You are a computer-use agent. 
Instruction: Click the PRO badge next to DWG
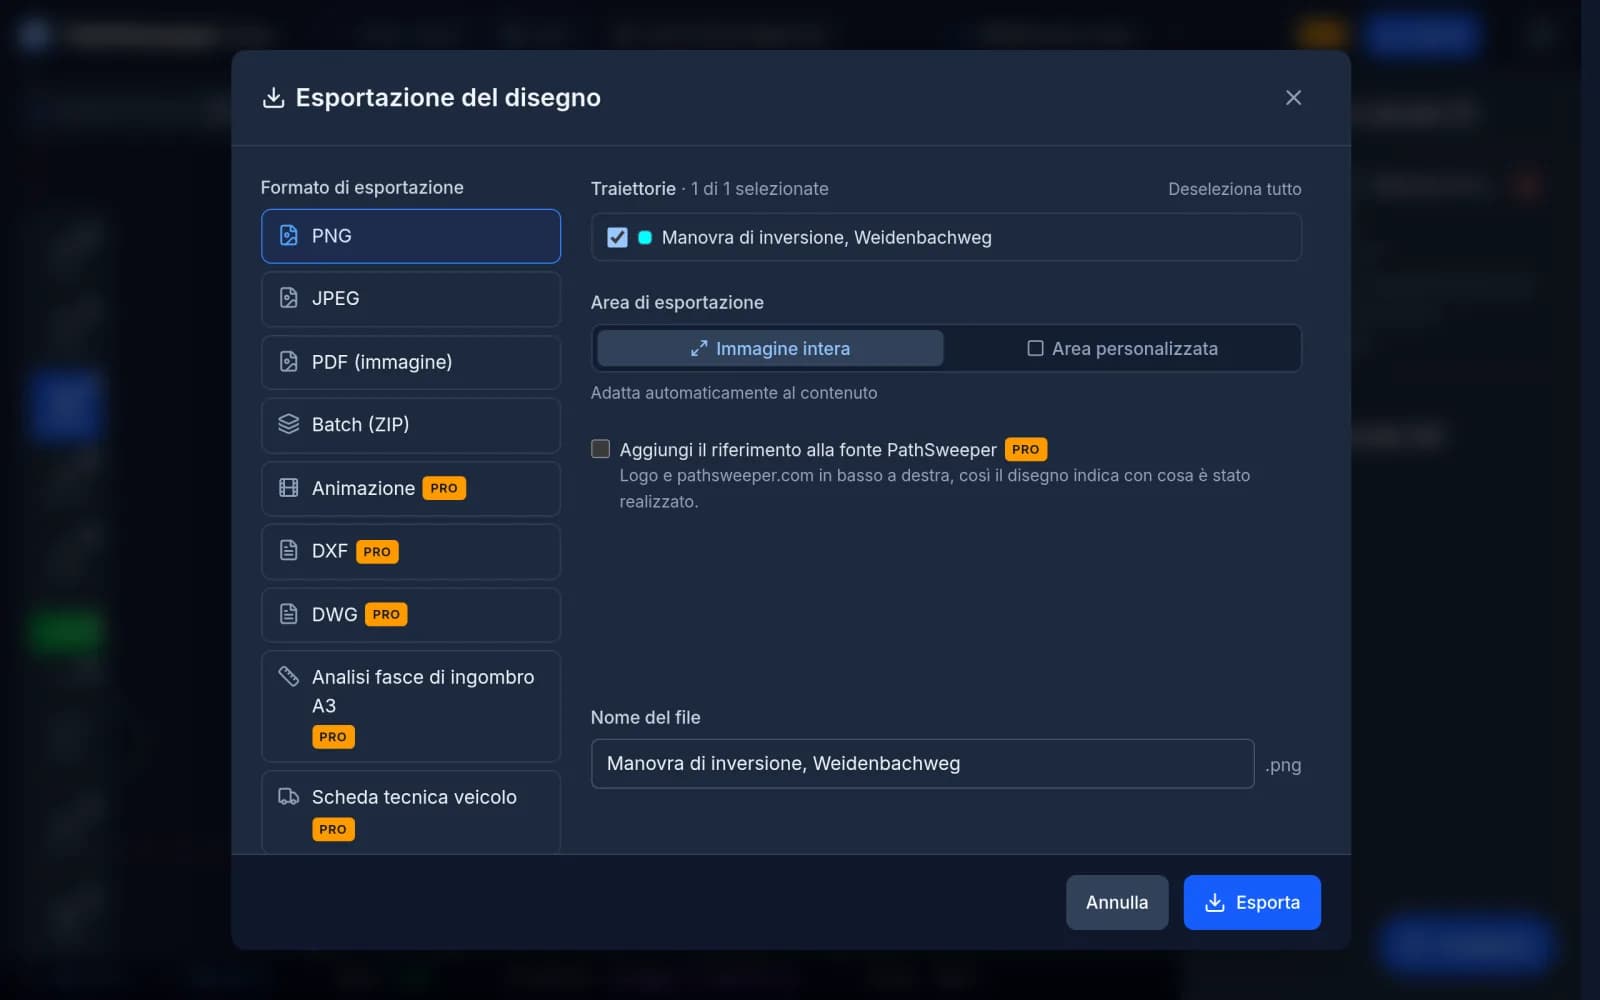pos(386,614)
